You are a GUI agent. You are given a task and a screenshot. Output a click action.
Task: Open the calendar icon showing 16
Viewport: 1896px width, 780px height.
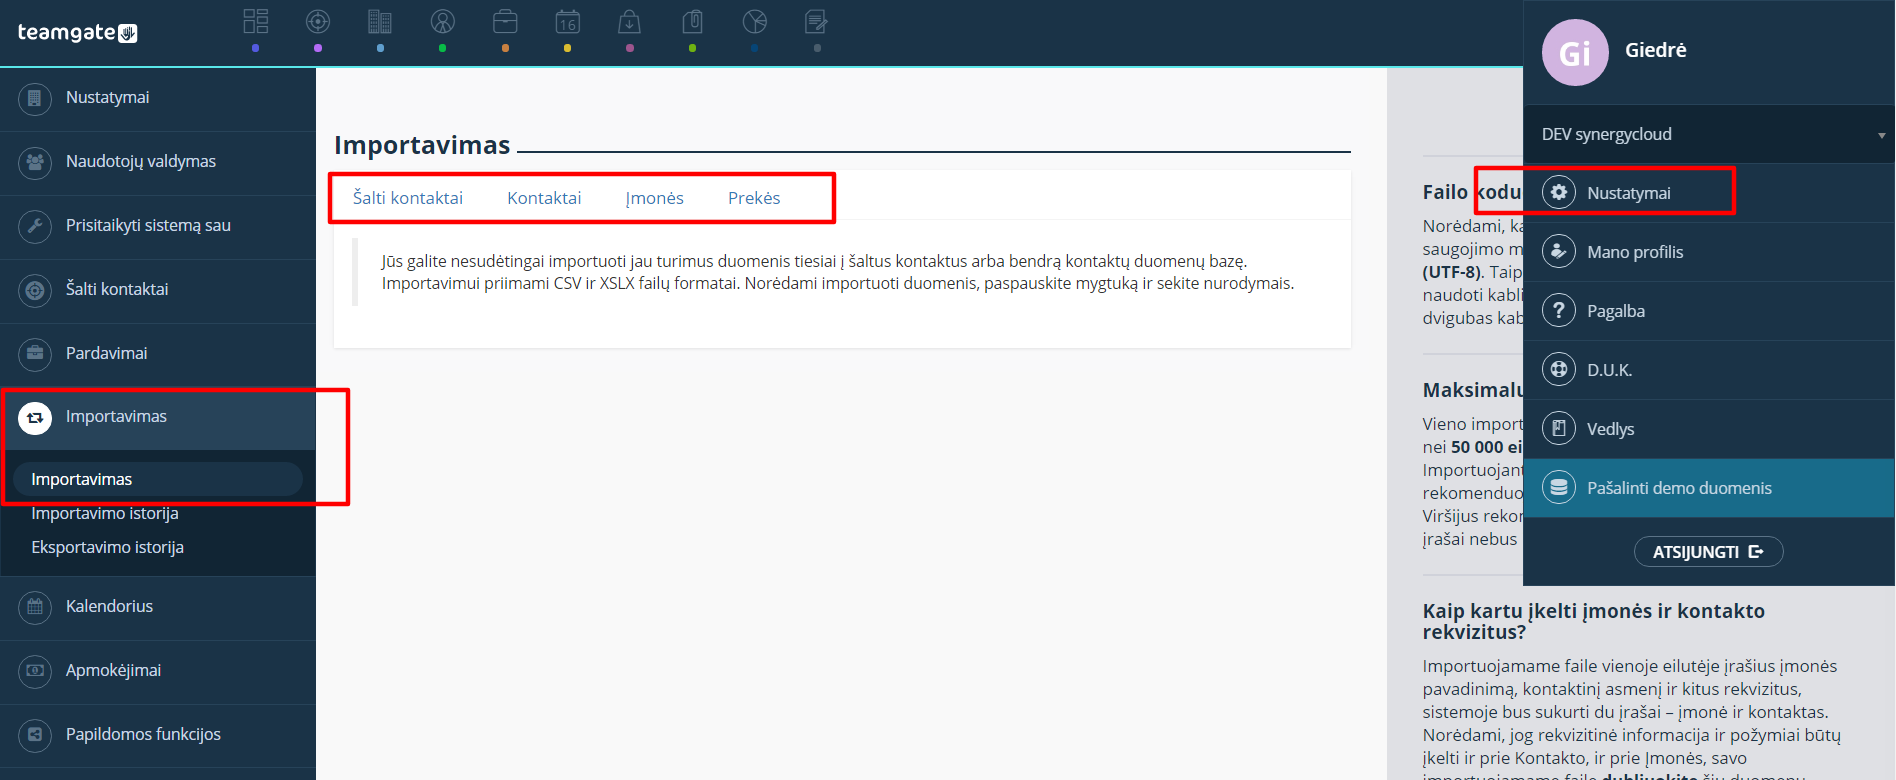click(x=568, y=21)
